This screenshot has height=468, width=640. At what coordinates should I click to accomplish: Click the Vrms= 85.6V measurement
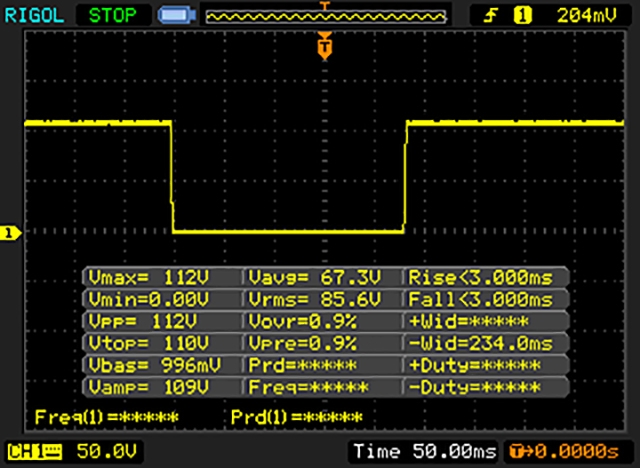click(315, 299)
